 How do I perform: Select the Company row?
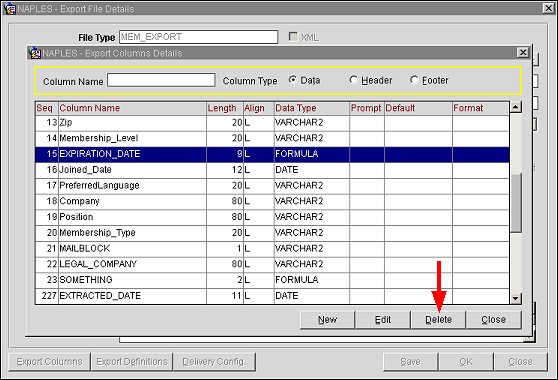coord(272,201)
